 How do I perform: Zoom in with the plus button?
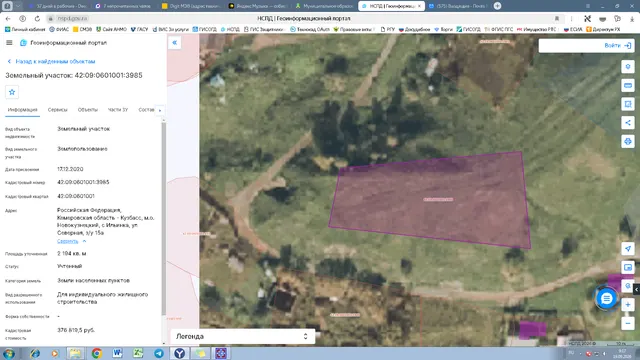pyautogui.click(x=628, y=305)
